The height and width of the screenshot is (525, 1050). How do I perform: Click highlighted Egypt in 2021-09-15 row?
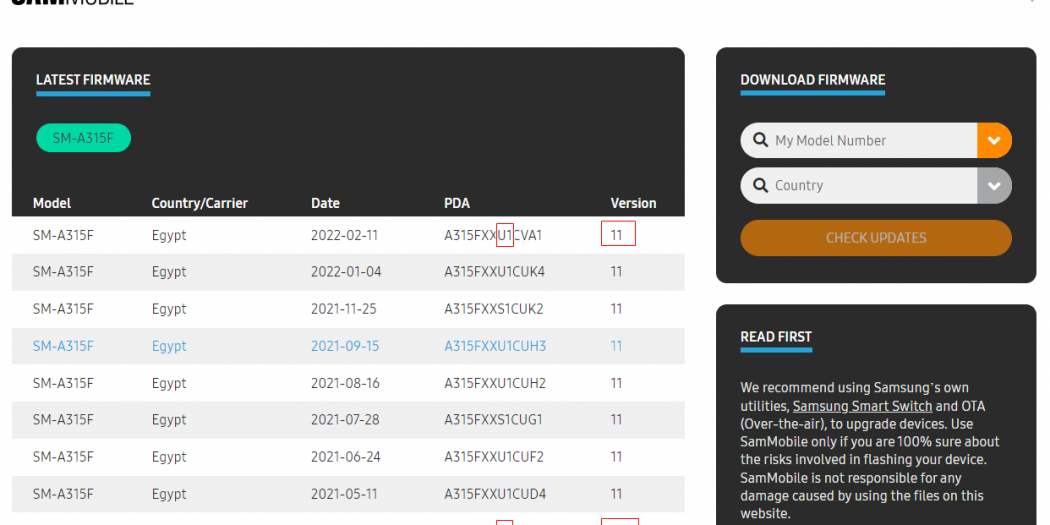click(169, 347)
